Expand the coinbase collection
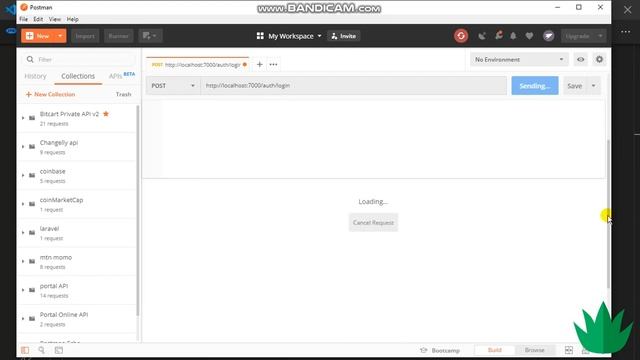 click(x=23, y=175)
